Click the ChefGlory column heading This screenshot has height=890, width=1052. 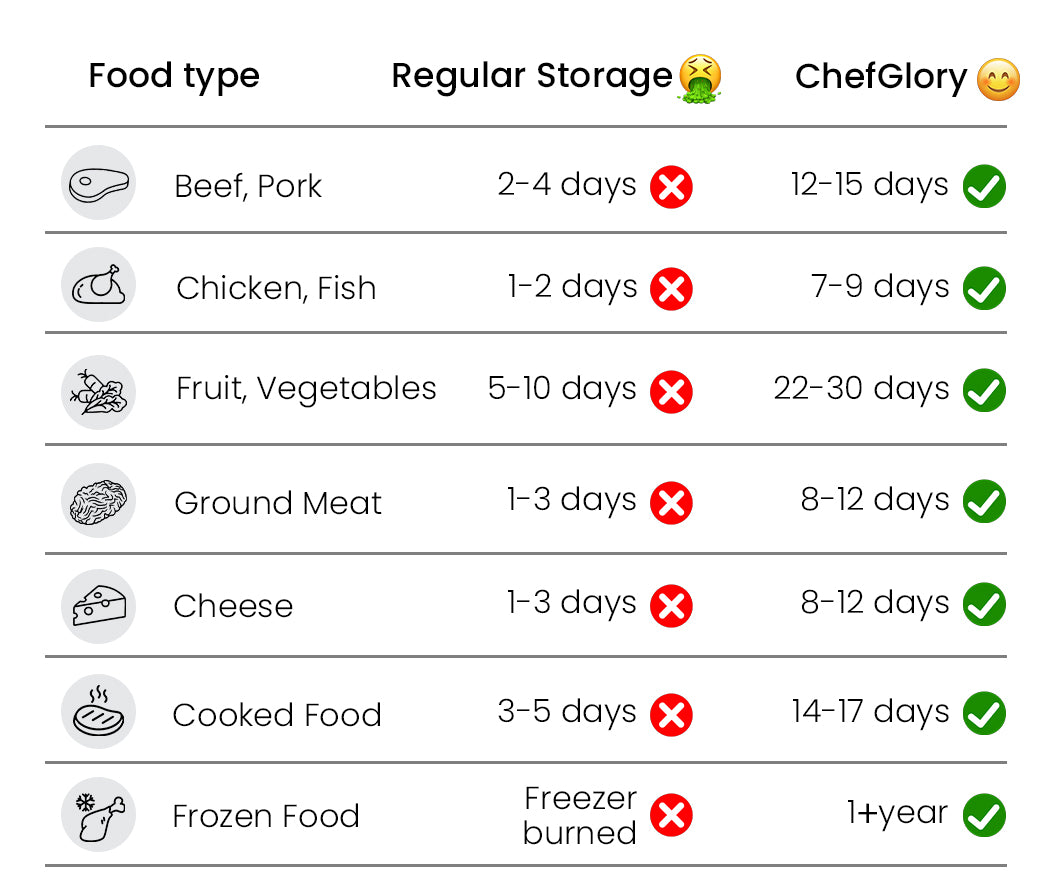881,77
